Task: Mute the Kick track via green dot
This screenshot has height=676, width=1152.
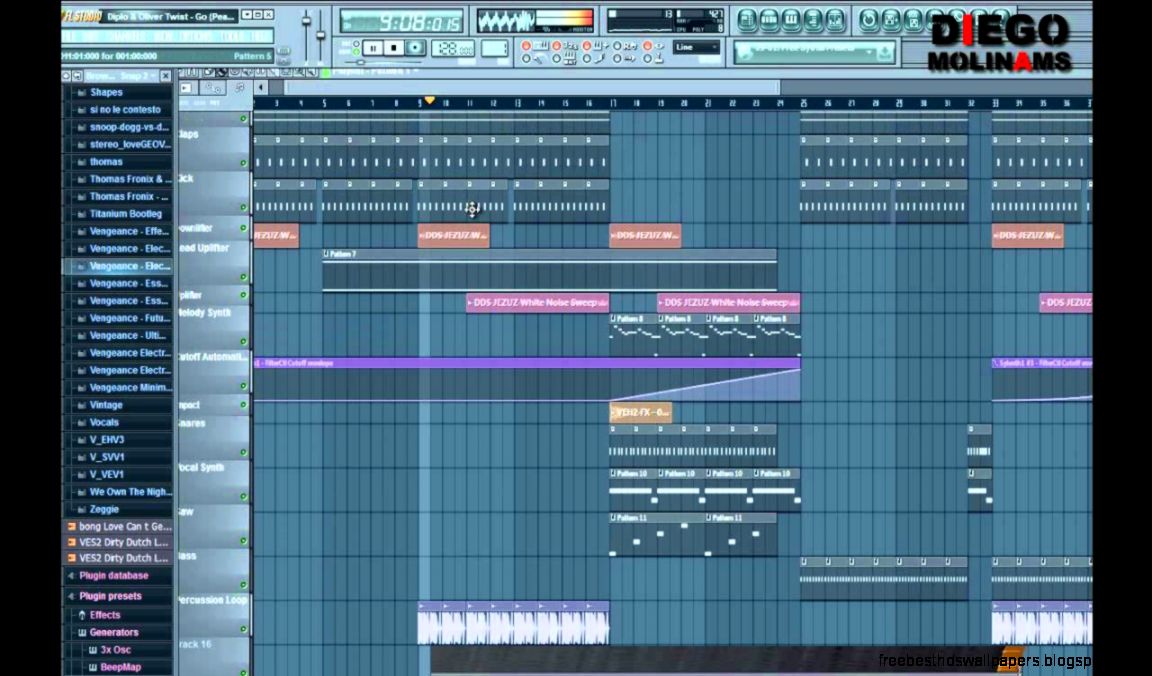Action: (243, 208)
